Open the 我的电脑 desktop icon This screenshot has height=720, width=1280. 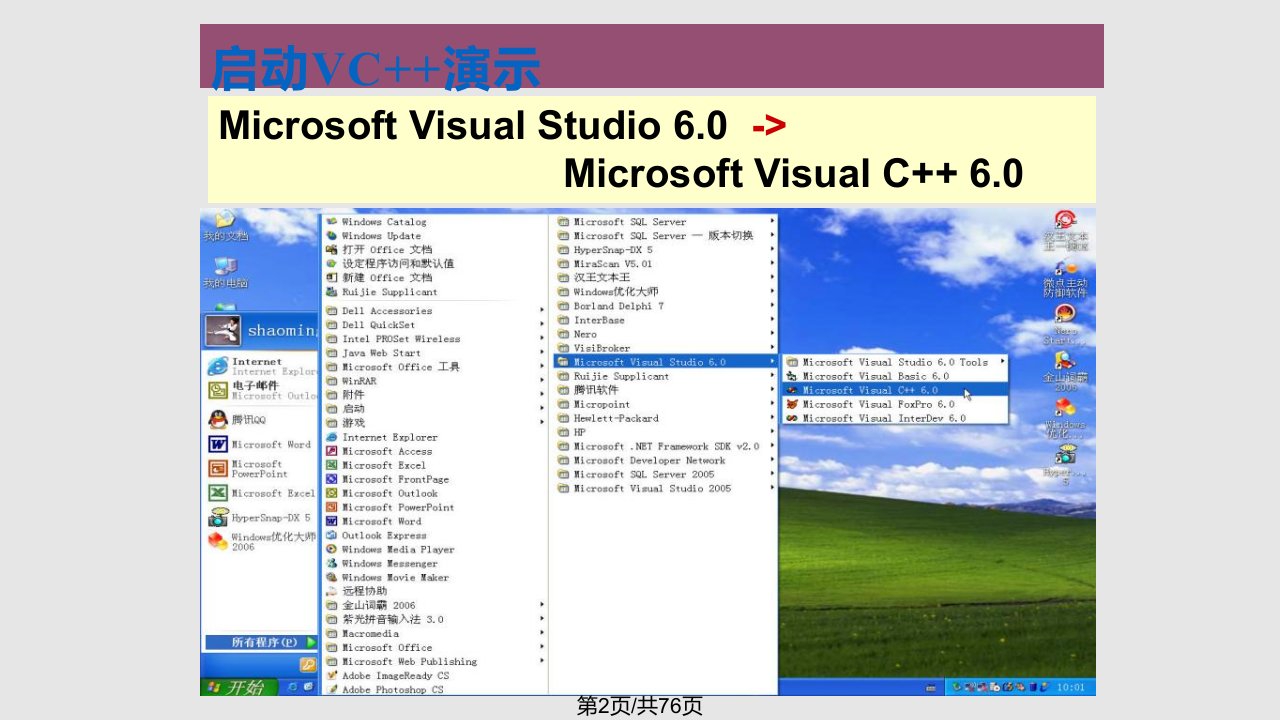225,266
